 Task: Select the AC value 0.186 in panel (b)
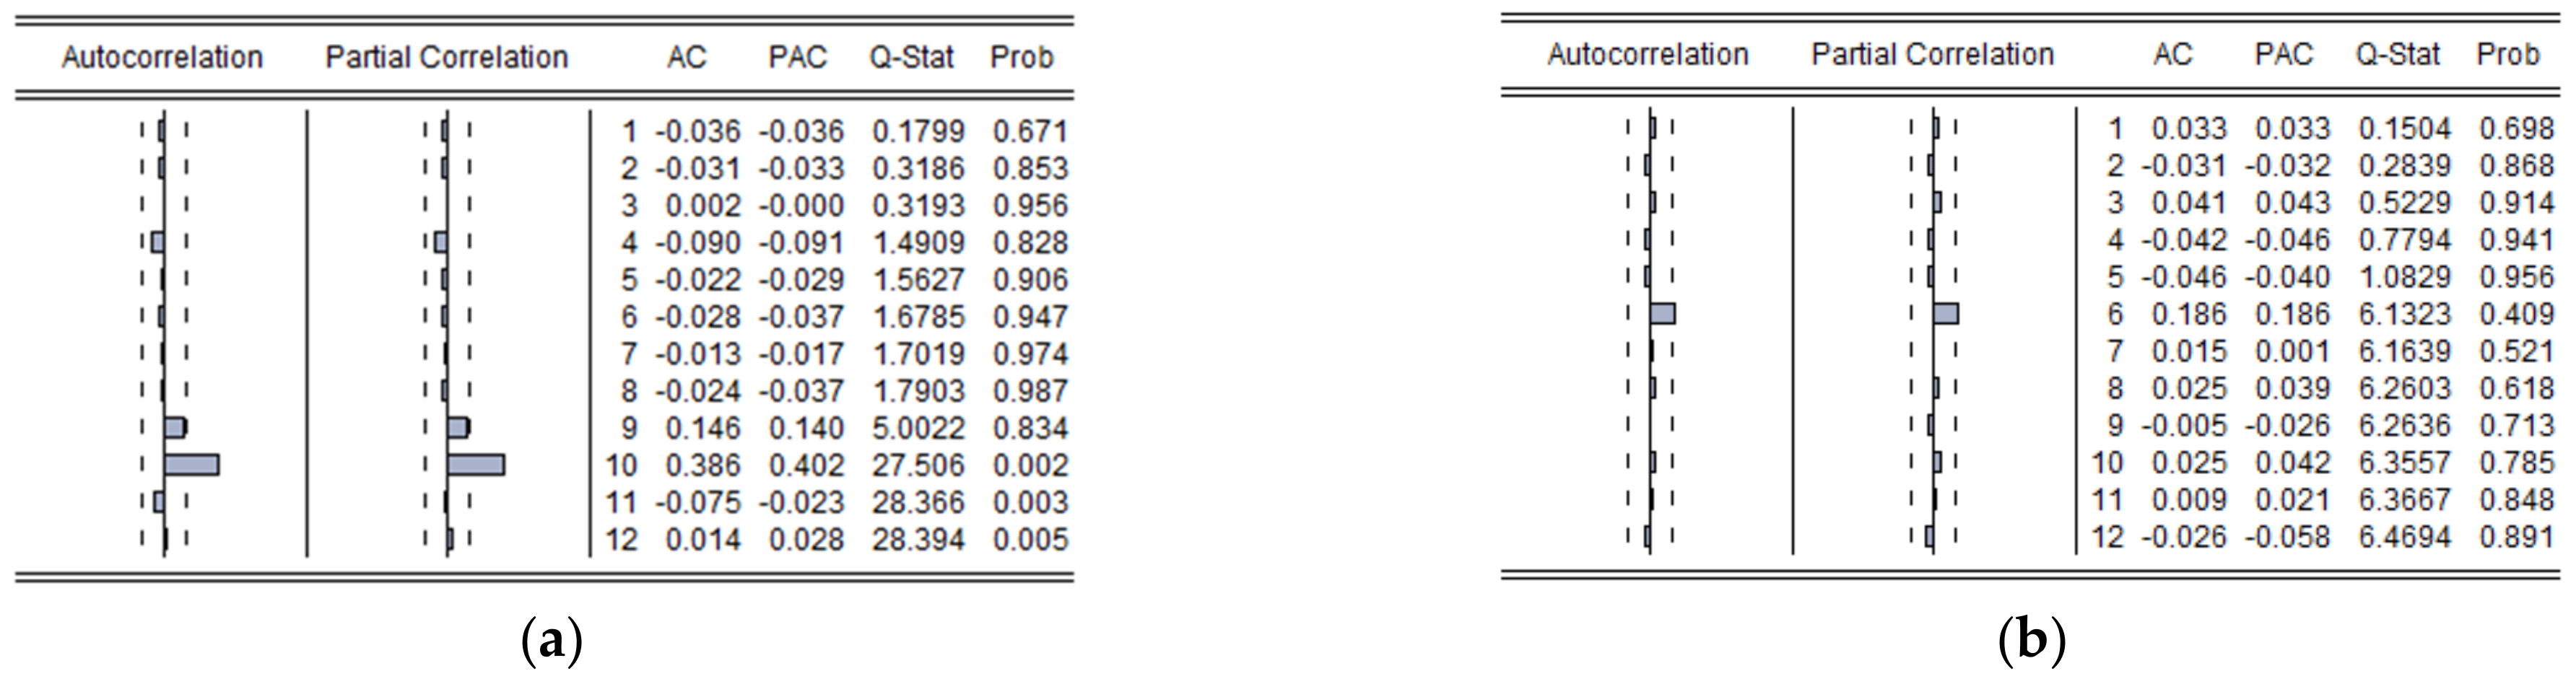[2189, 314]
